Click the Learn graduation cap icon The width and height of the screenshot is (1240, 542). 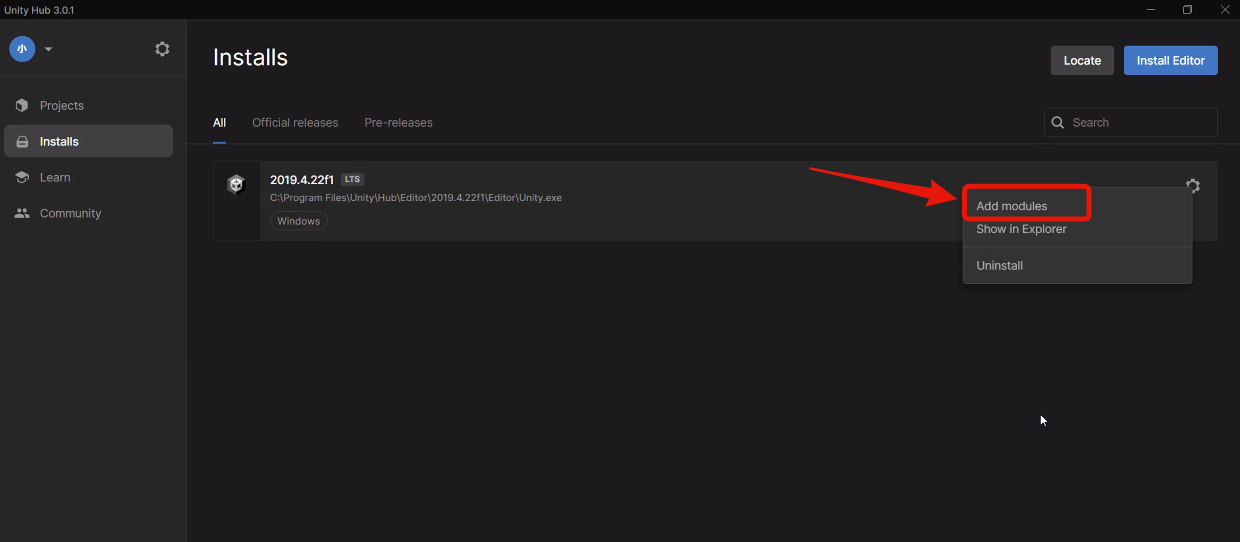pos(22,177)
